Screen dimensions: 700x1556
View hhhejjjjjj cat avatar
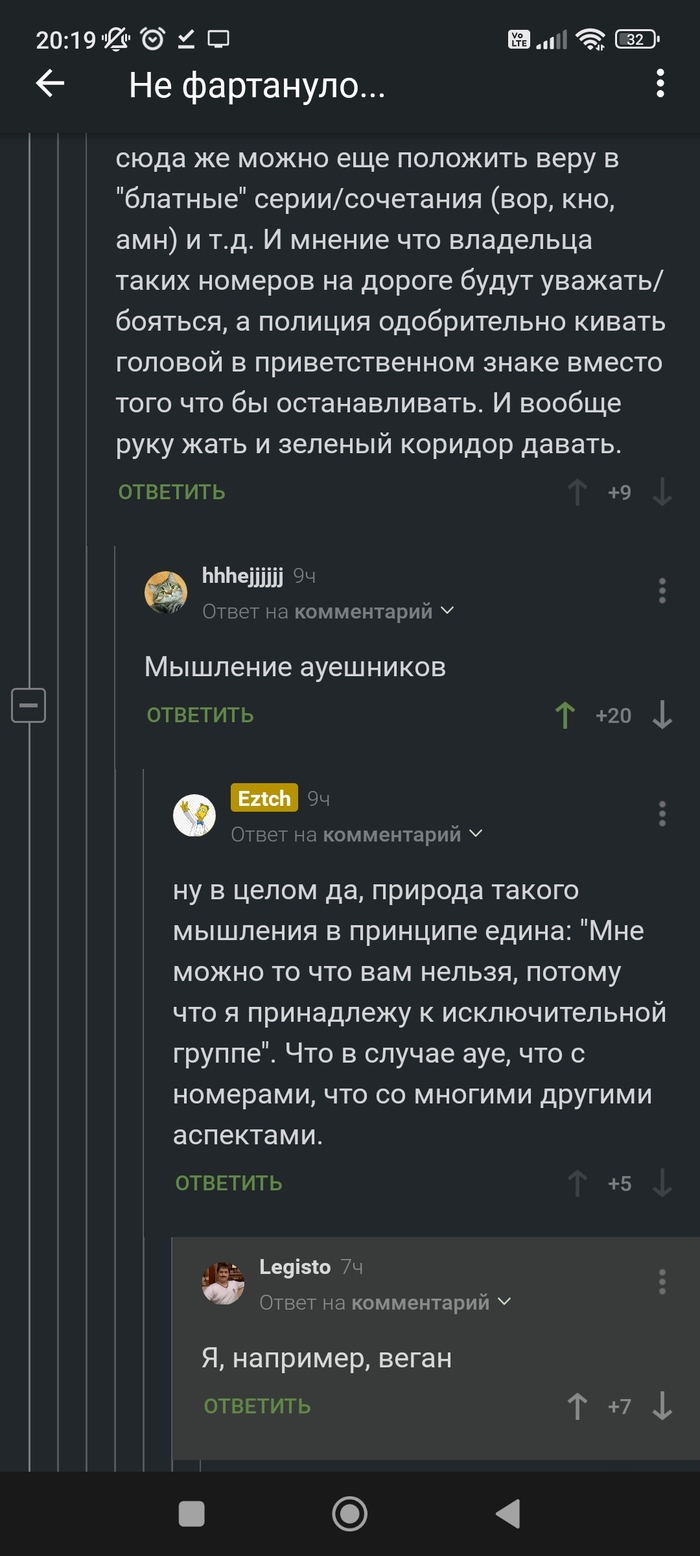(x=166, y=592)
